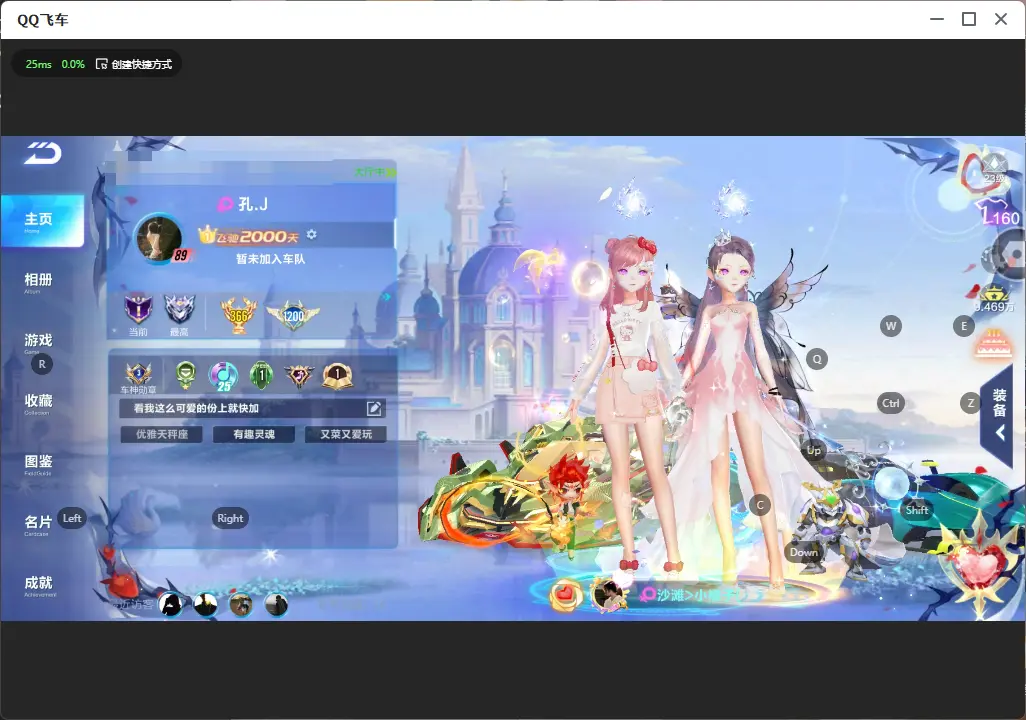This screenshot has height=720, width=1026.
Task: Click the partner avatar in the bottom banner
Action: (x=607, y=595)
